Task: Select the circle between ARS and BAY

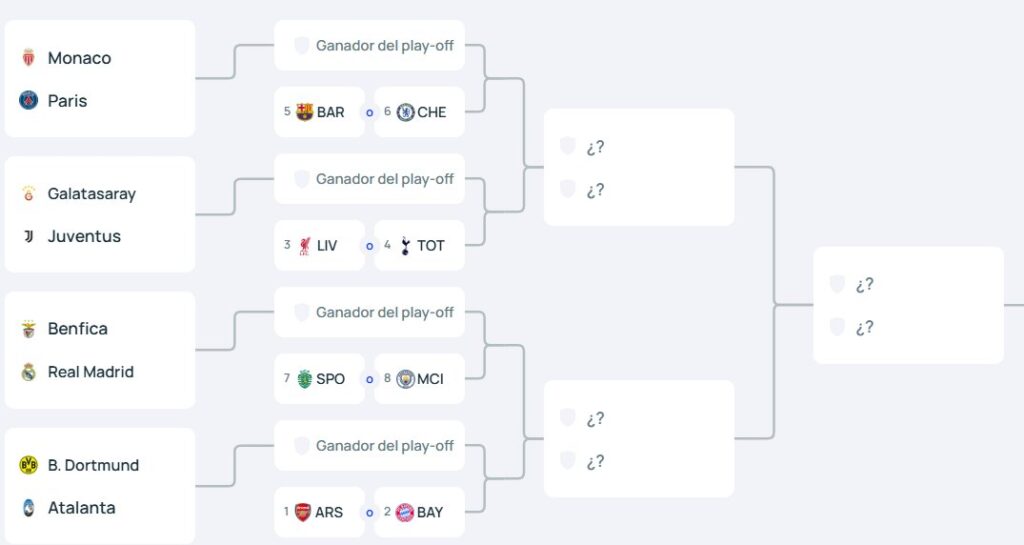Action: [369, 513]
